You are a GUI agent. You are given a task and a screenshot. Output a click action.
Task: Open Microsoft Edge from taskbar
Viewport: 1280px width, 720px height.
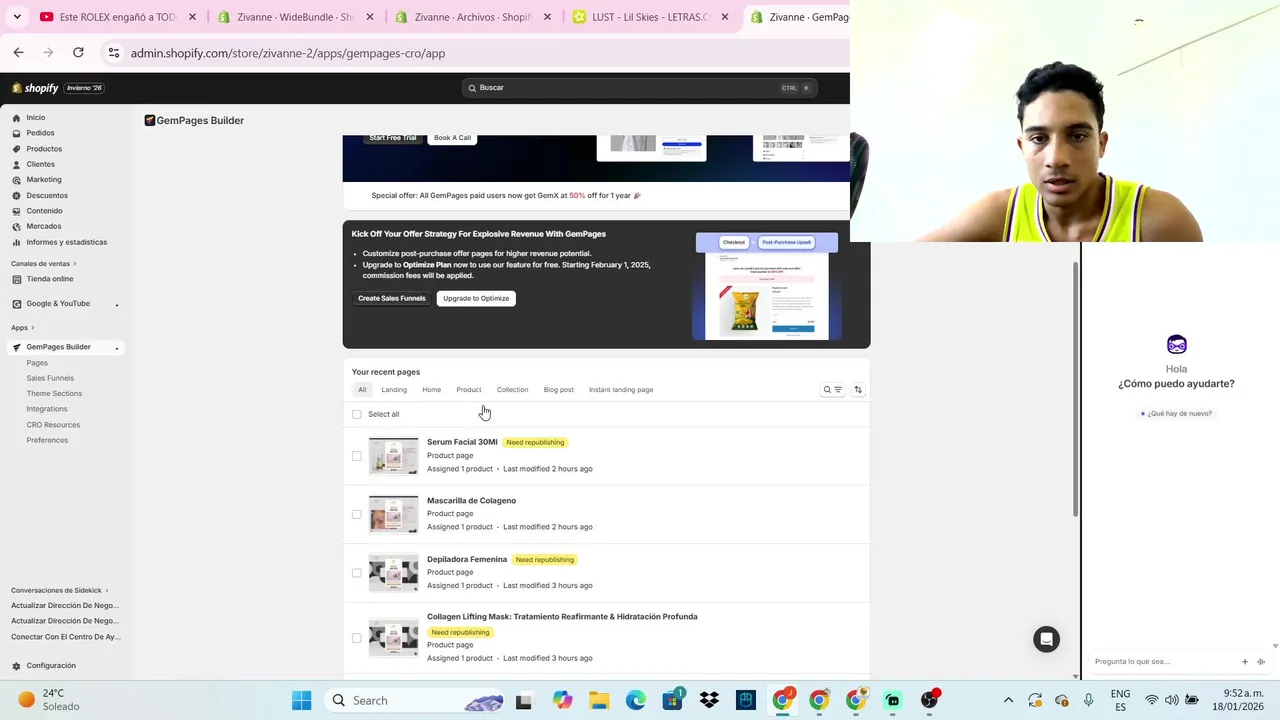[x=636, y=700]
